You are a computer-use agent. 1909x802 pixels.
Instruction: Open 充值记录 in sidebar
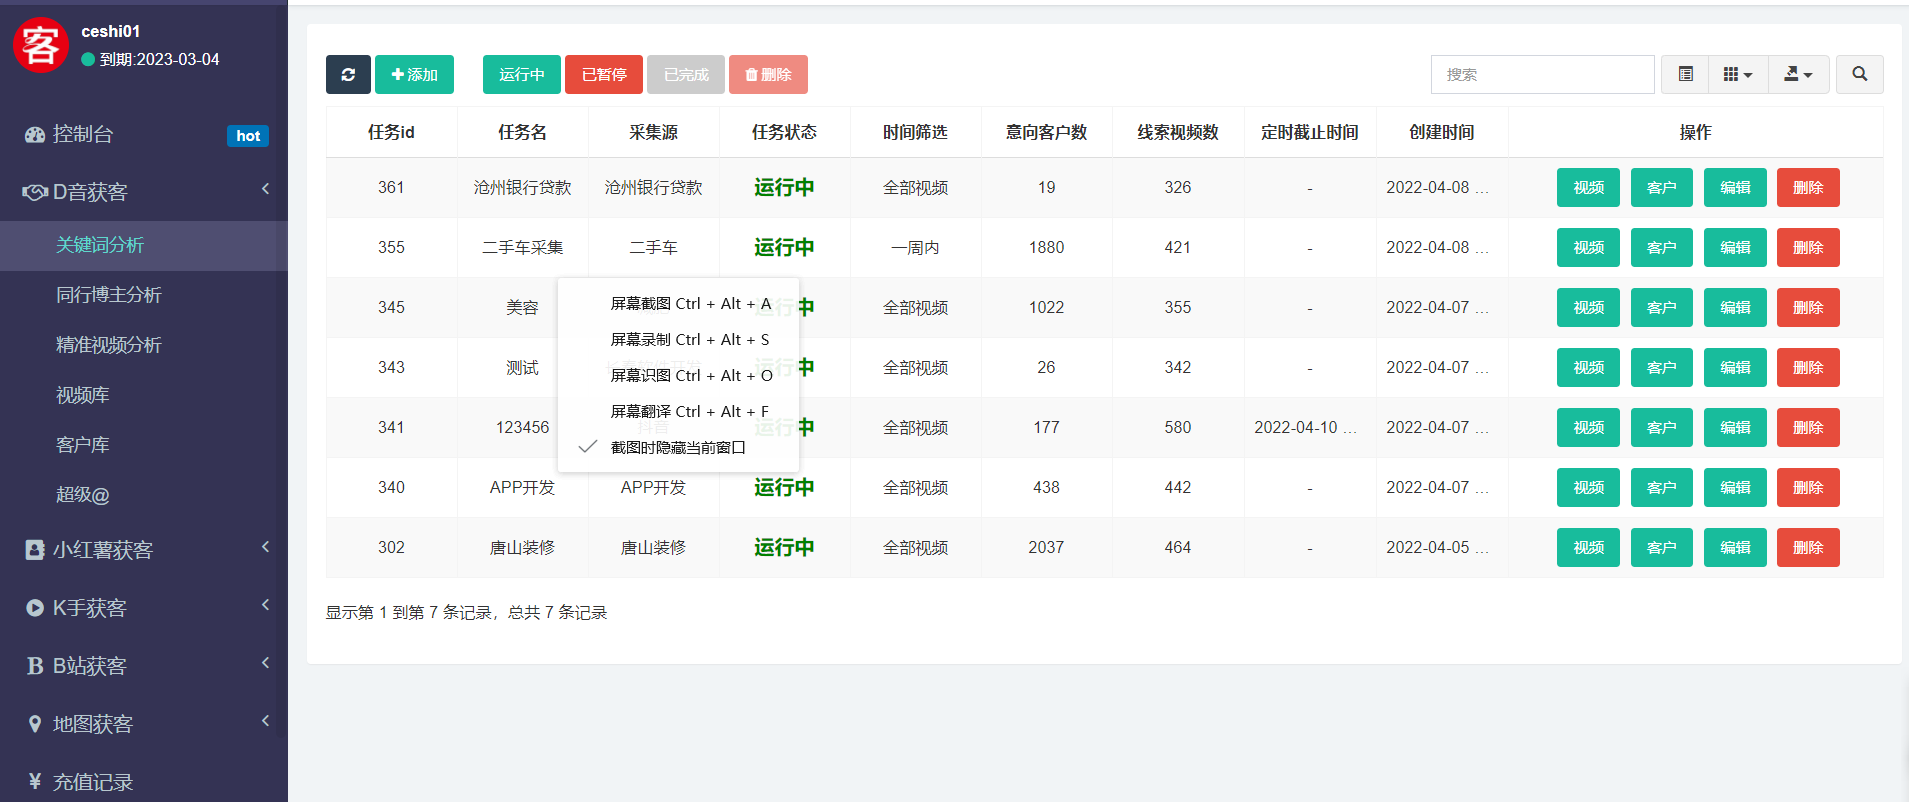(144, 782)
